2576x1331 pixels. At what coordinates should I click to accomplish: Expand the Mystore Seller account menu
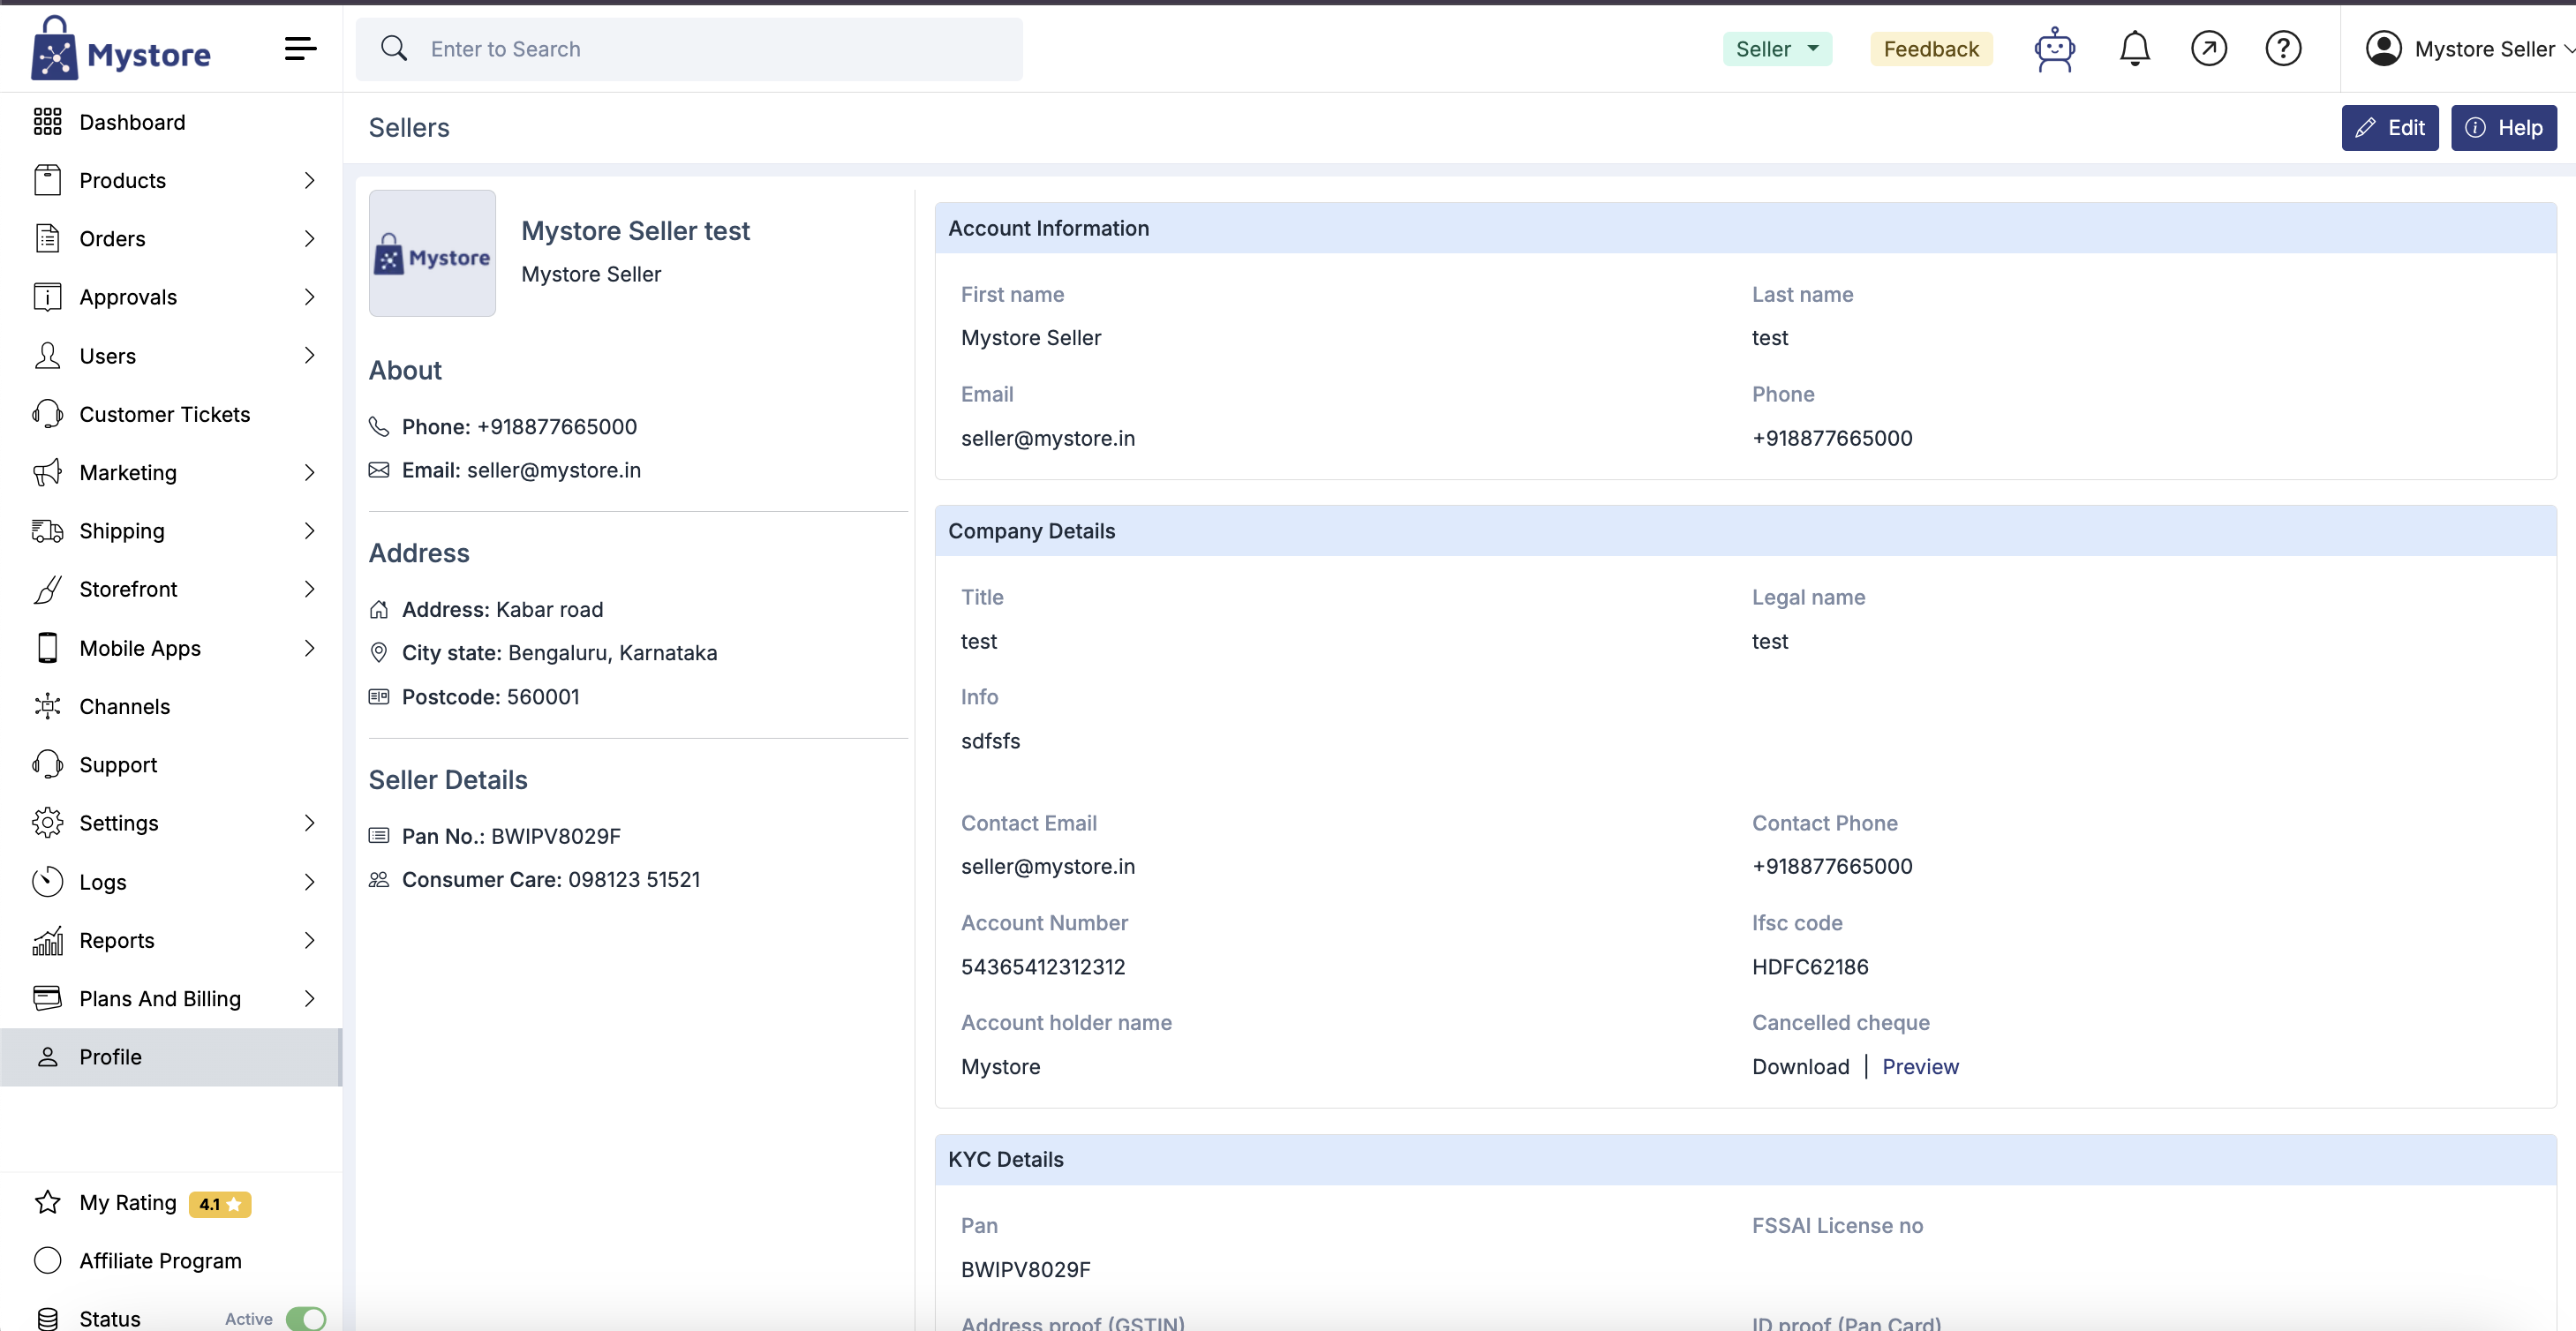click(x=2469, y=49)
